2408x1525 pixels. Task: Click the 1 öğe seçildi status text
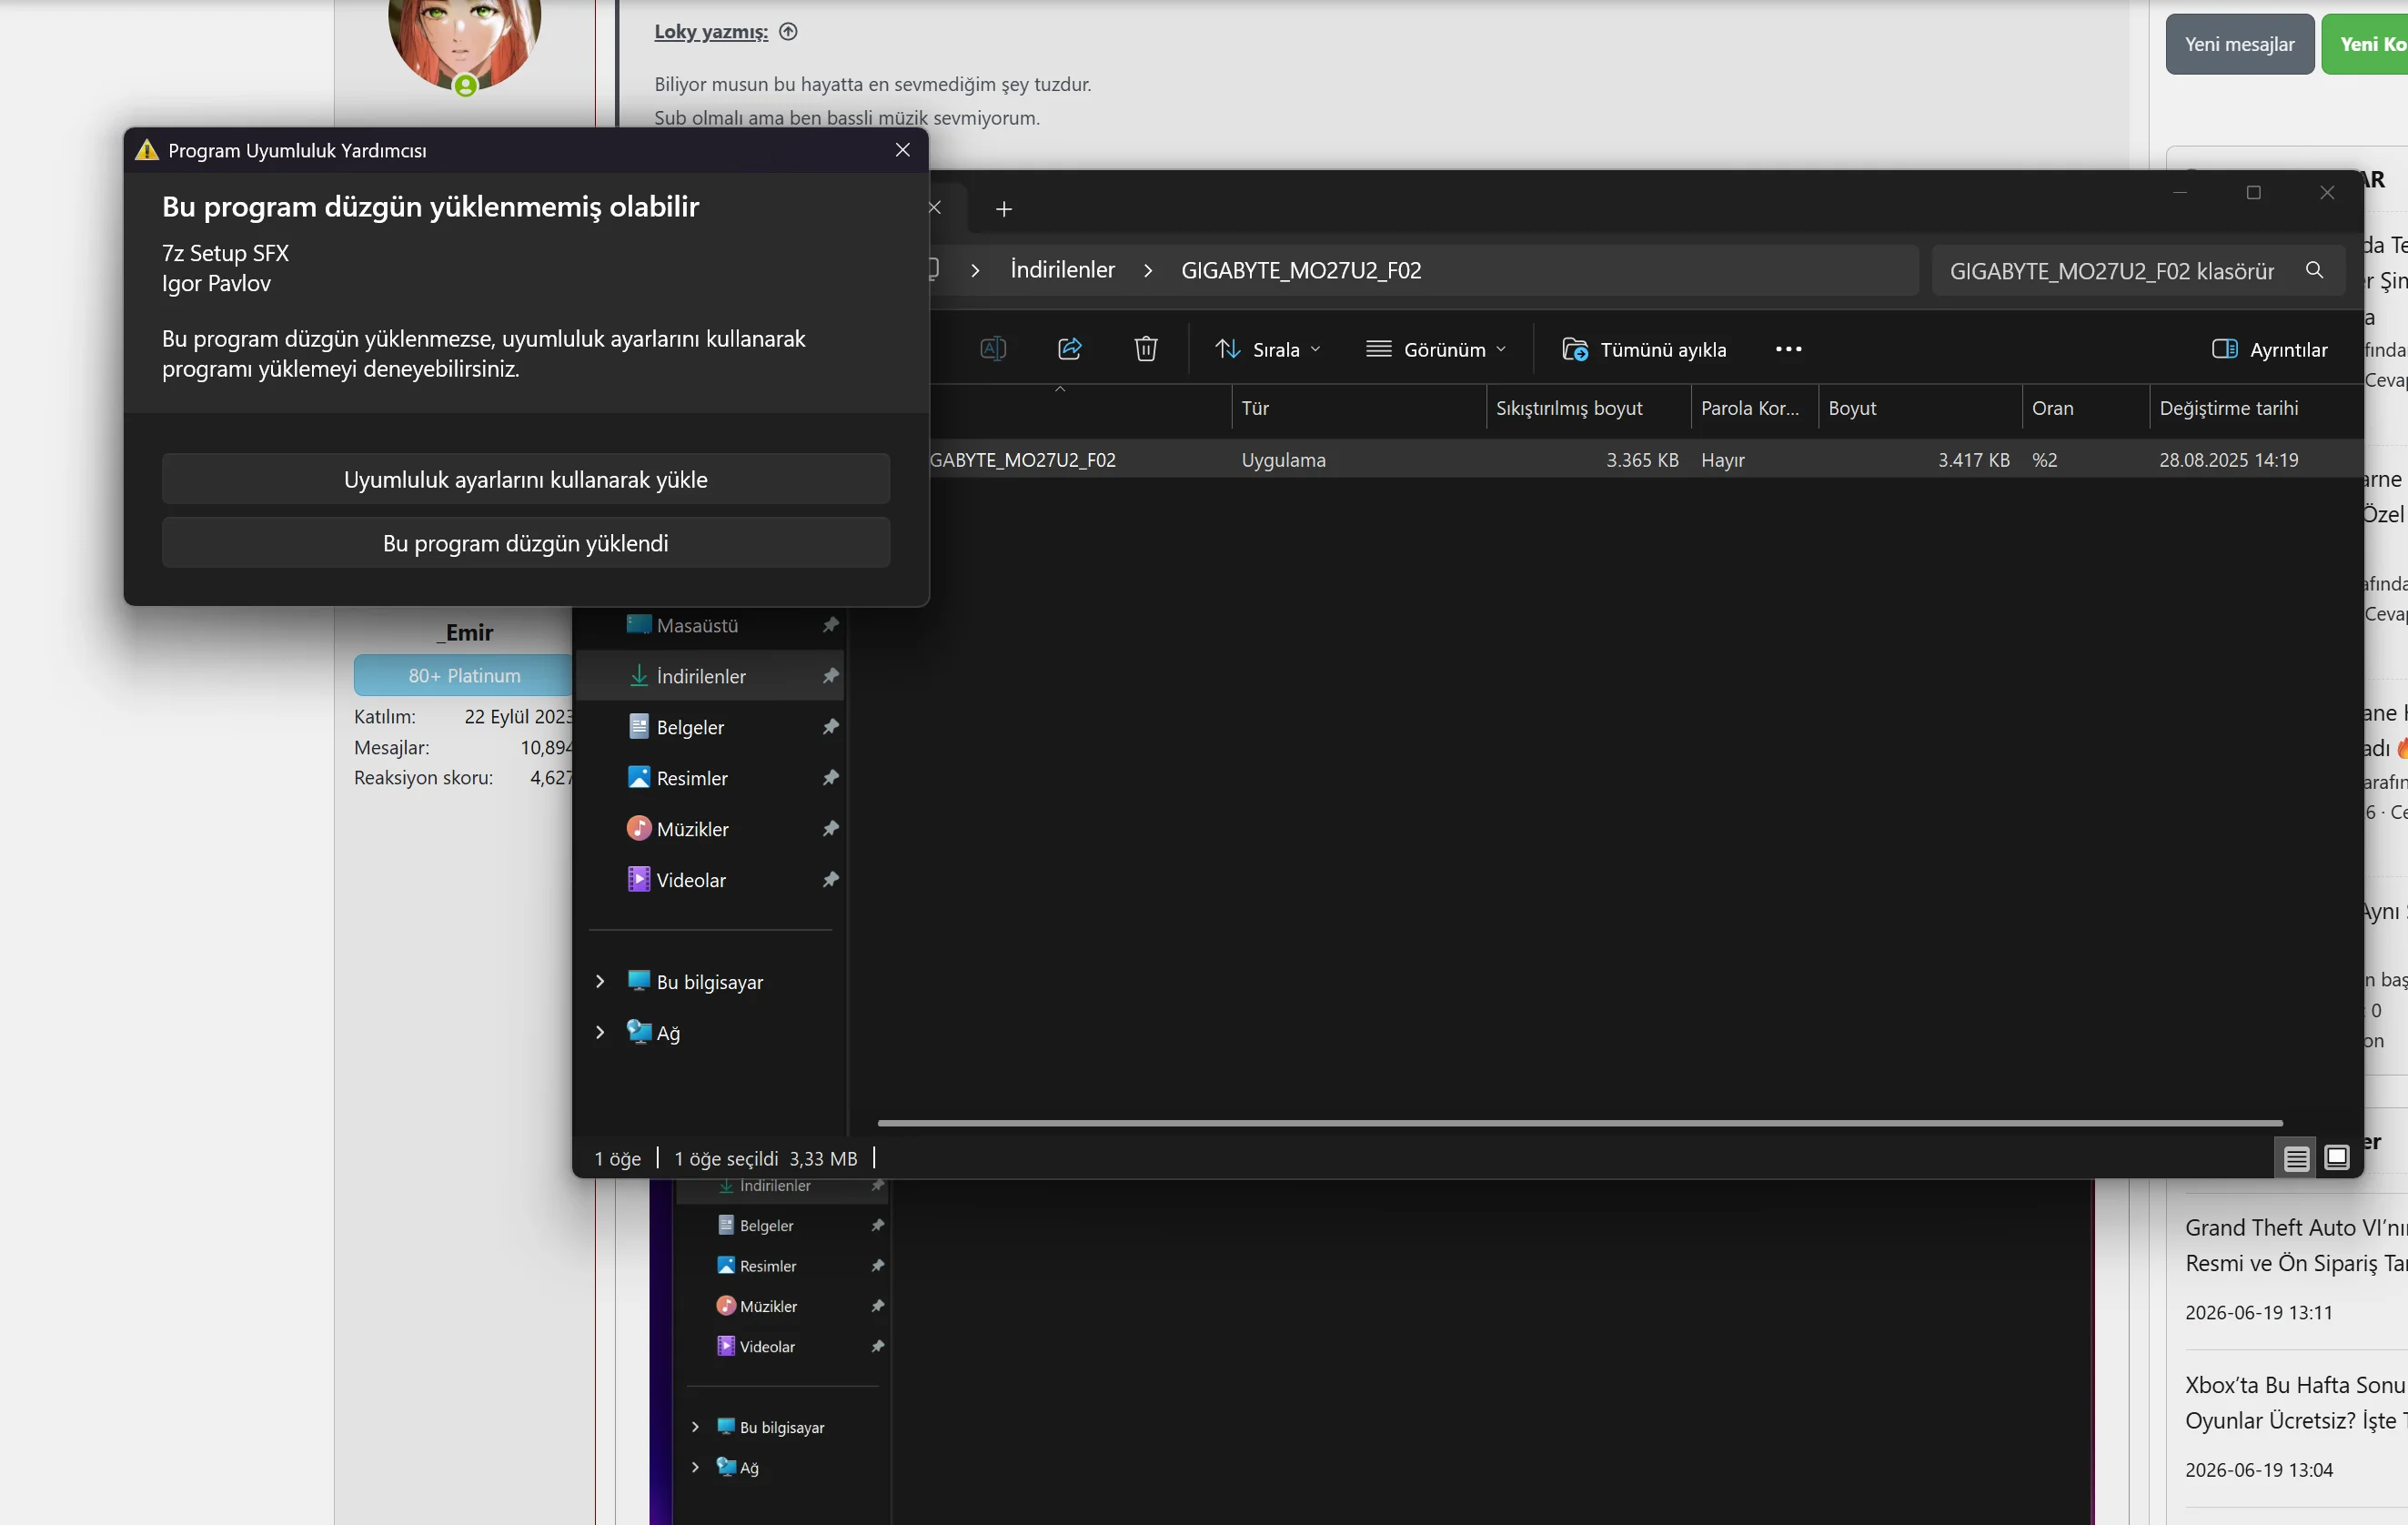[x=726, y=1158]
